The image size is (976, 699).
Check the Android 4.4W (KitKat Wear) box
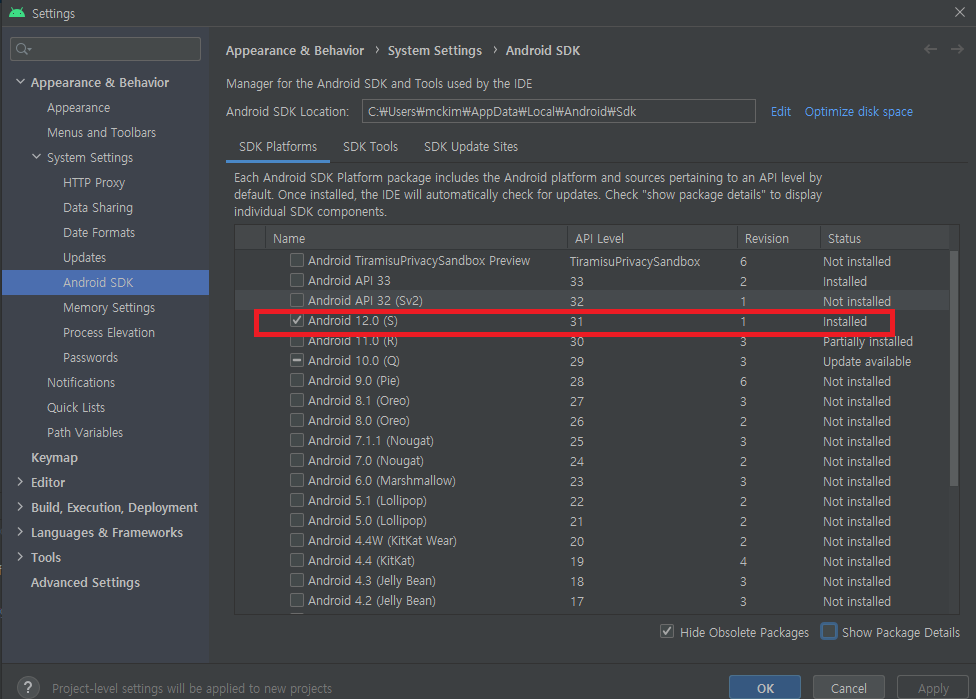point(297,540)
